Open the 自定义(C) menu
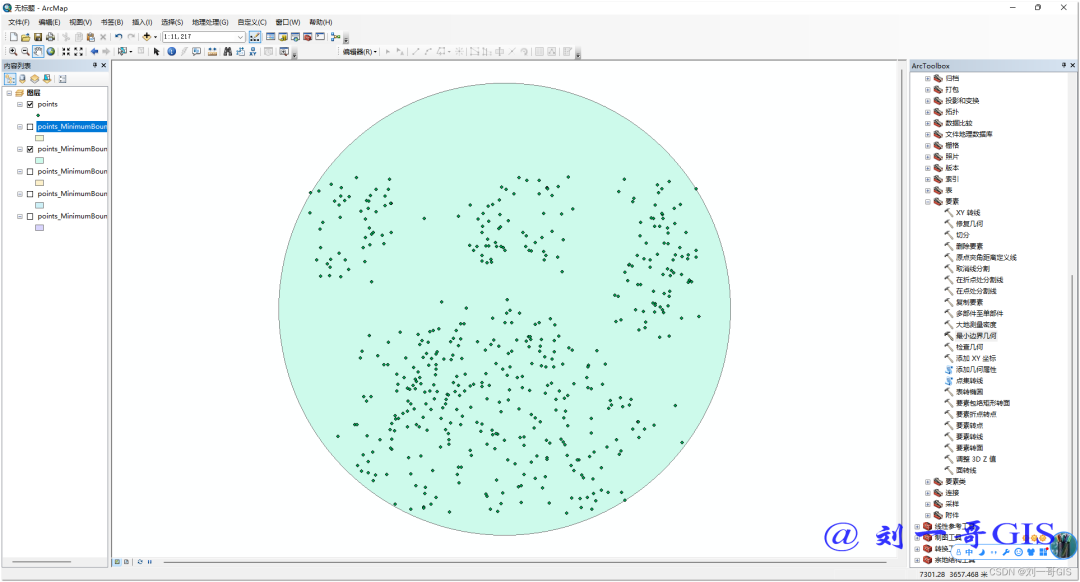 pos(252,22)
